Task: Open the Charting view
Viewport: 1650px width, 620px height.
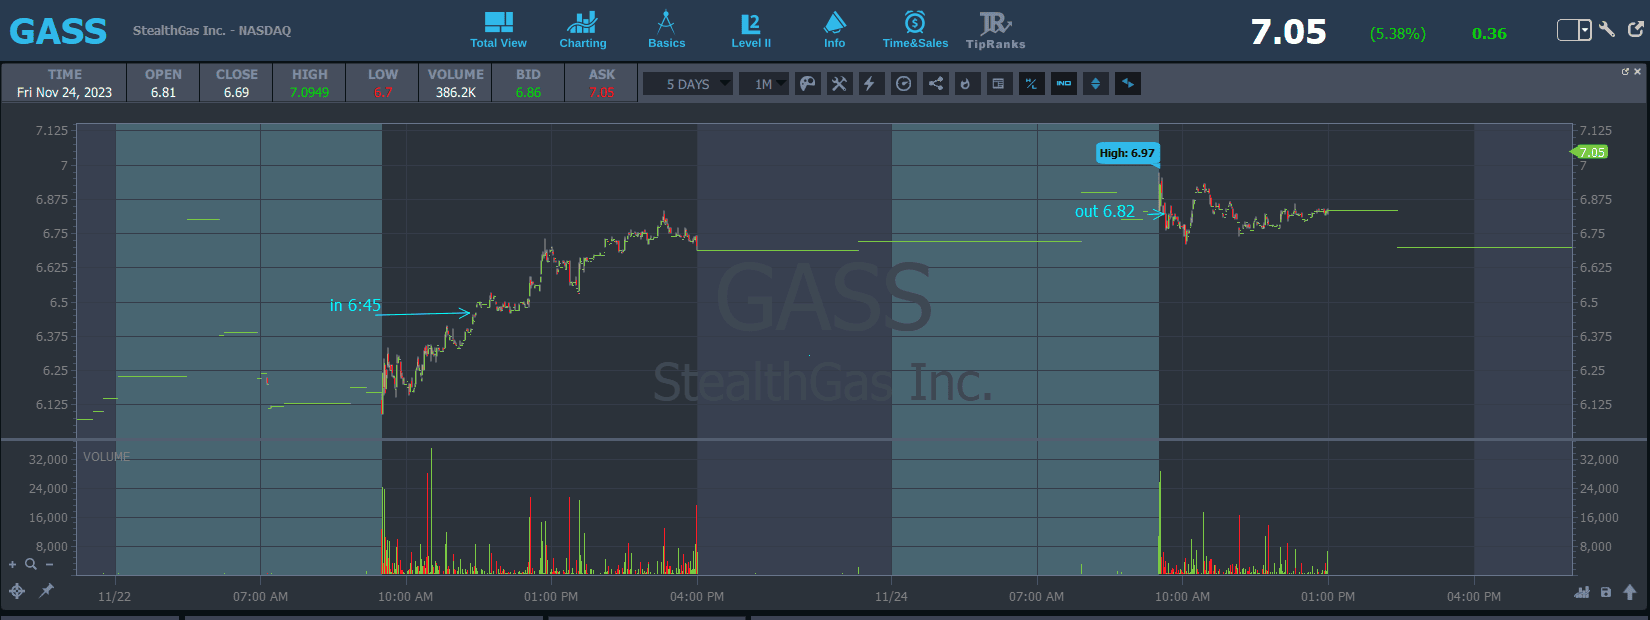Action: click(x=582, y=30)
